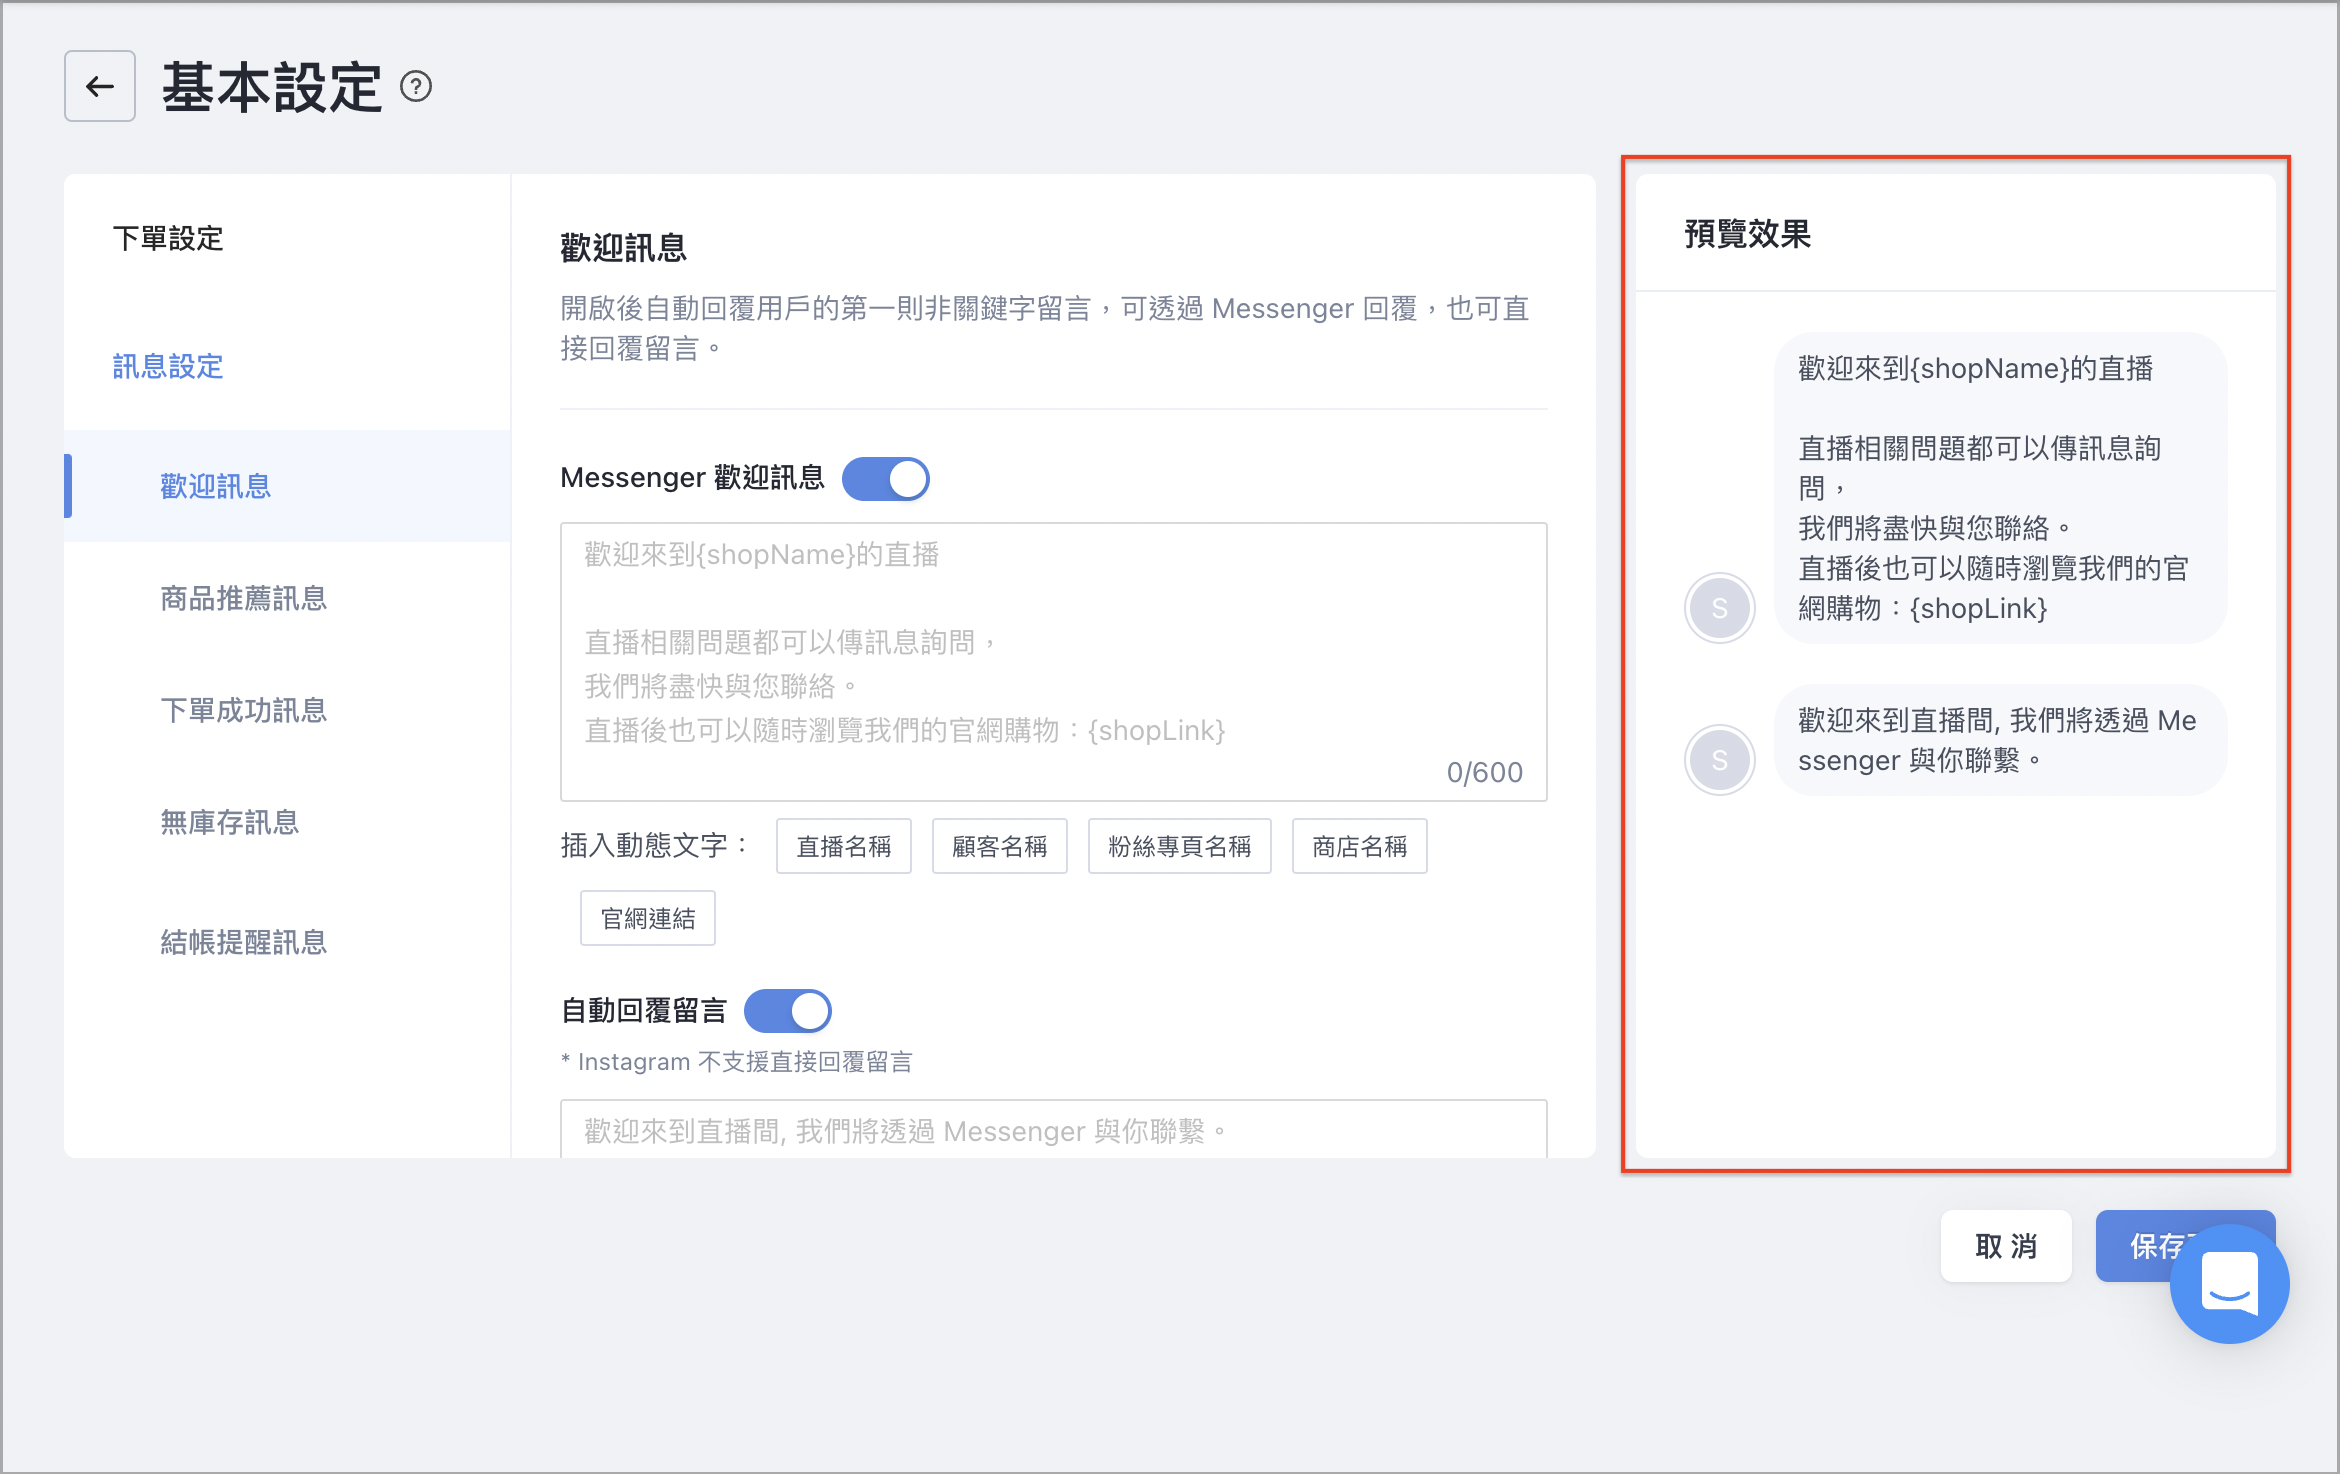2340x1474 pixels.
Task: Click the 取消 button
Action: pos(2006,1246)
